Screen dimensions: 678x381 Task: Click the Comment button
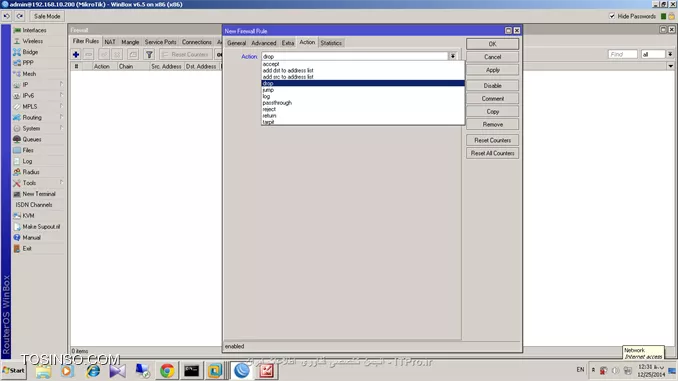(x=493, y=99)
